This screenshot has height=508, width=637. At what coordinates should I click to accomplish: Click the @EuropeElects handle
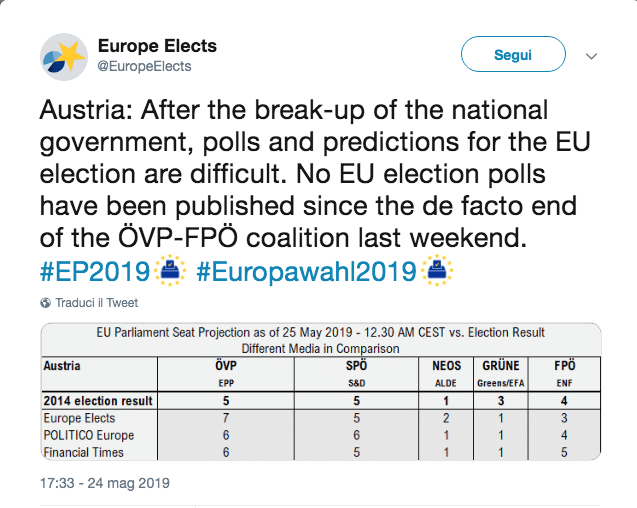point(144,66)
